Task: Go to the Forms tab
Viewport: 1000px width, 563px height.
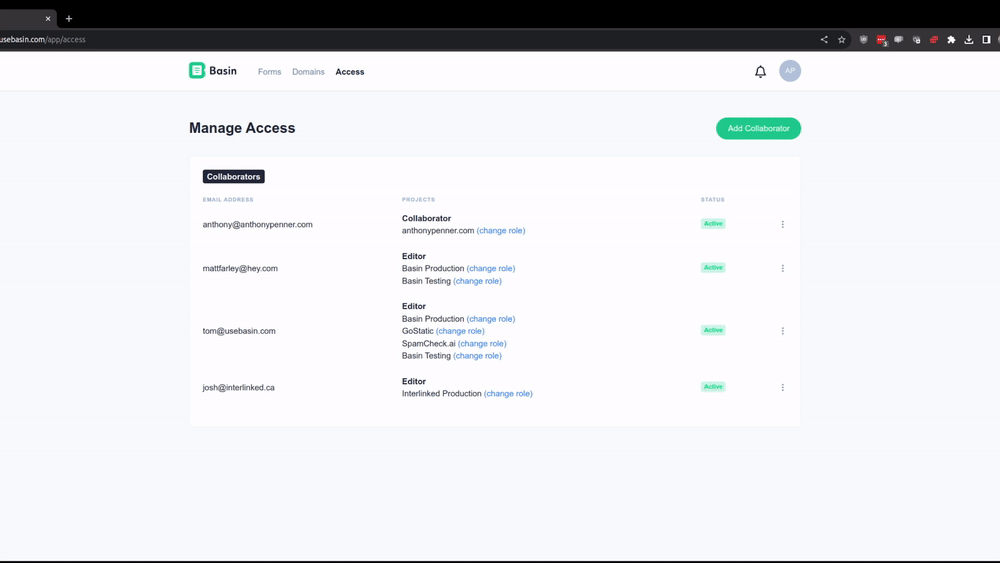Action: 269,72
